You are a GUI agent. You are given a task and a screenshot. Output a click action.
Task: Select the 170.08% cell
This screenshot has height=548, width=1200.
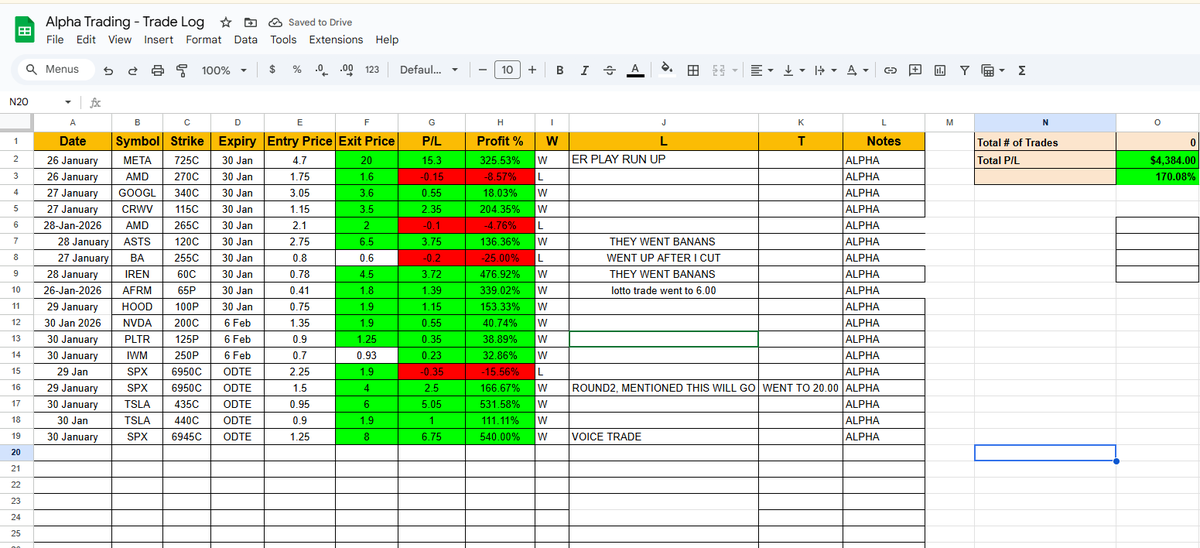[x=1157, y=176]
